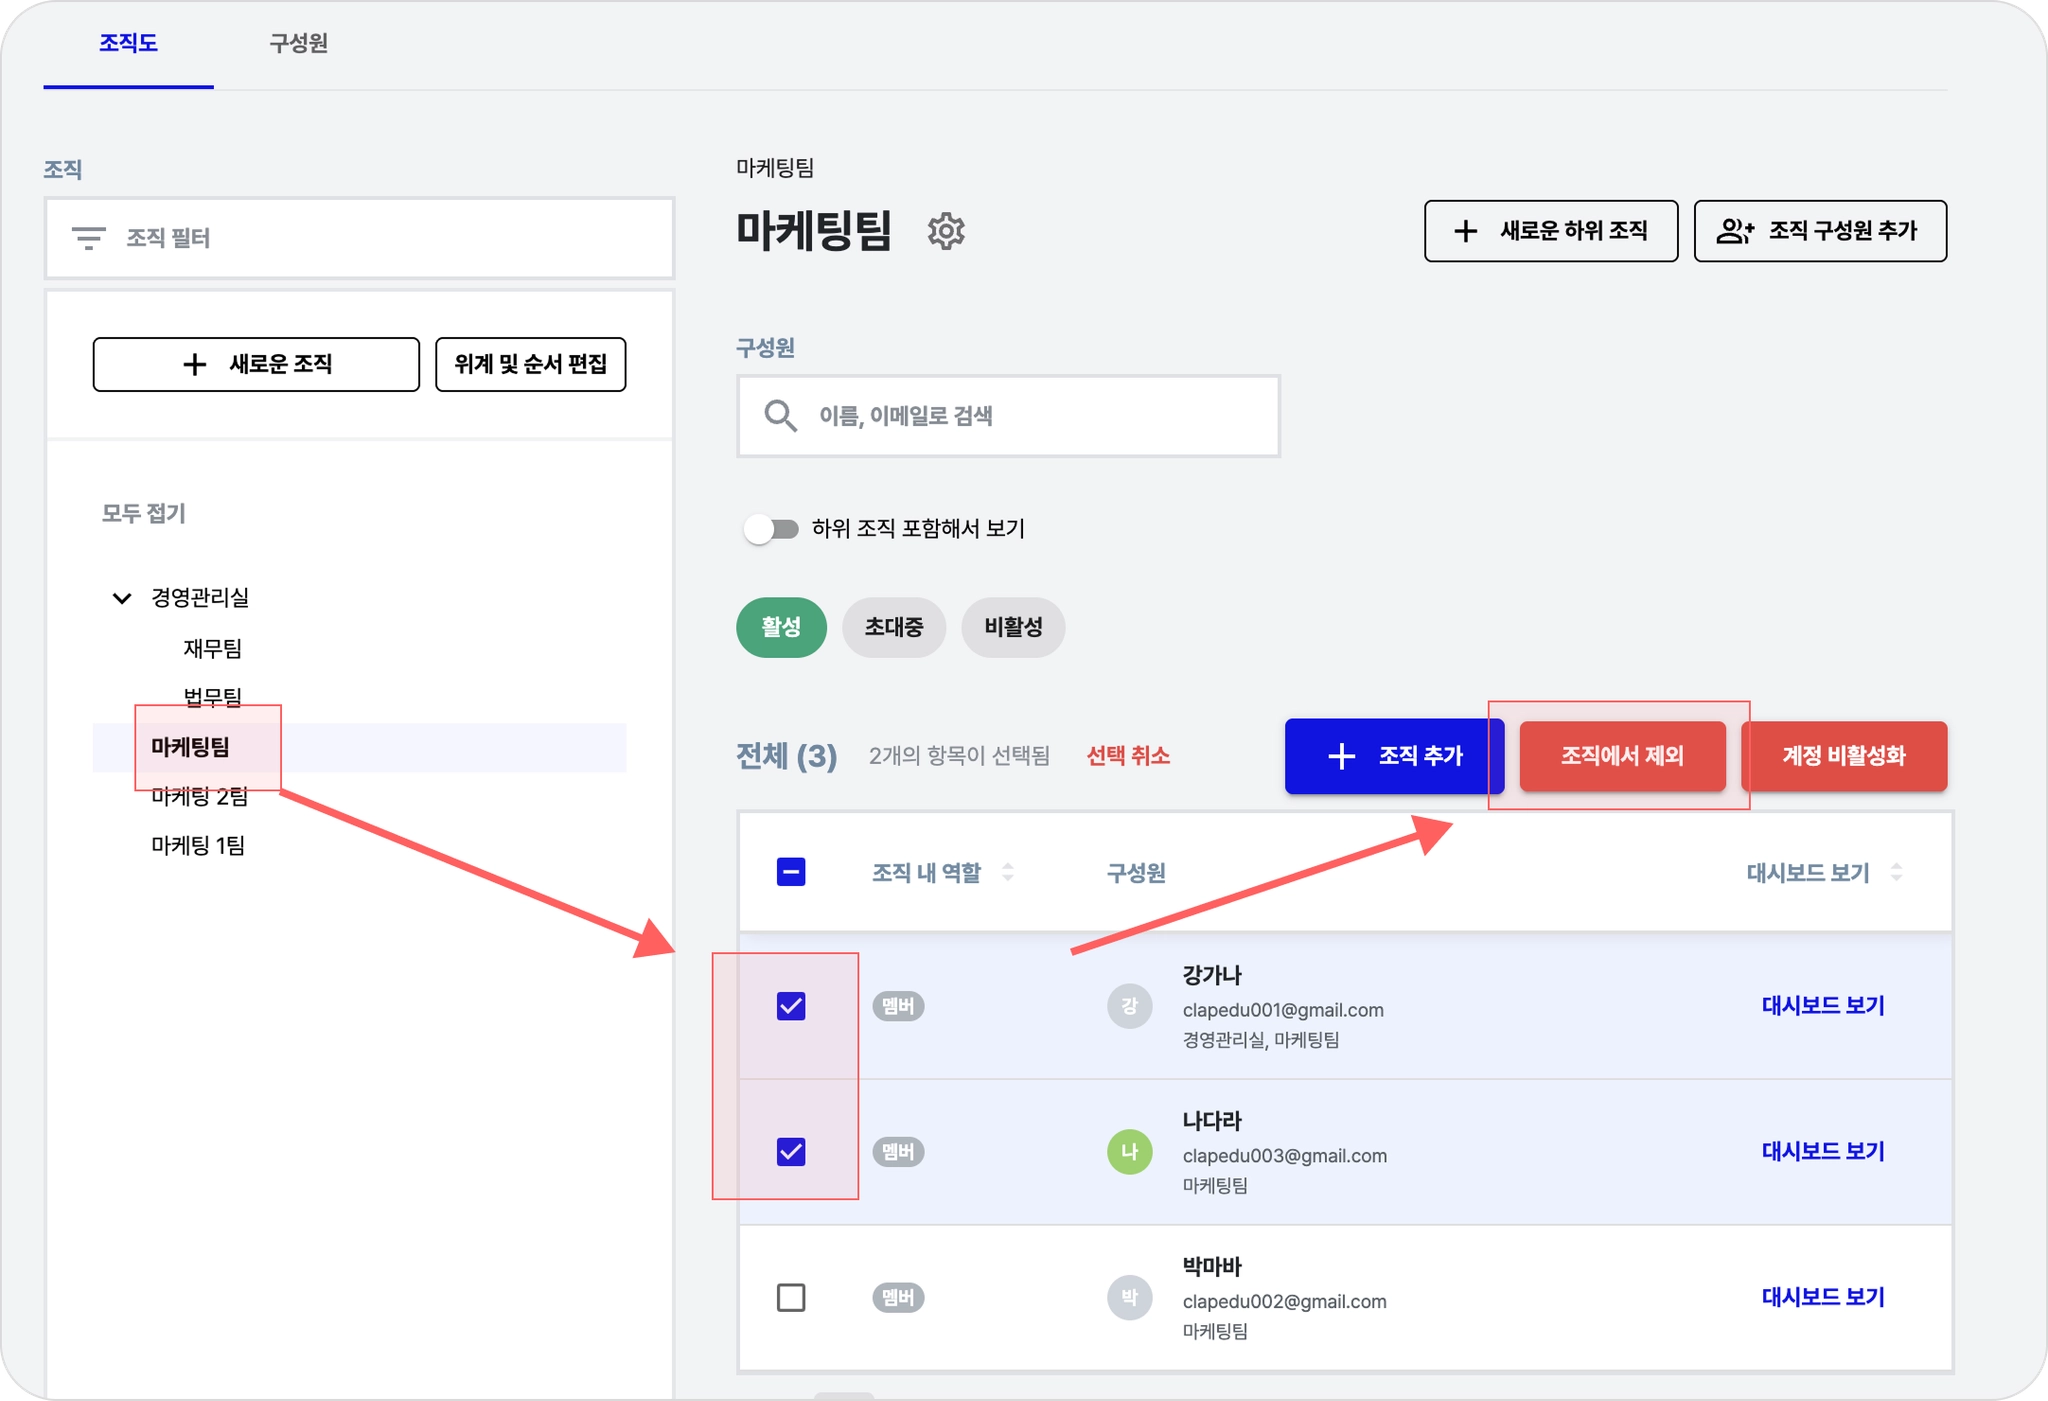Select the 비활성 status filter chip
The height and width of the screenshot is (1401, 2048).
[x=1012, y=627]
